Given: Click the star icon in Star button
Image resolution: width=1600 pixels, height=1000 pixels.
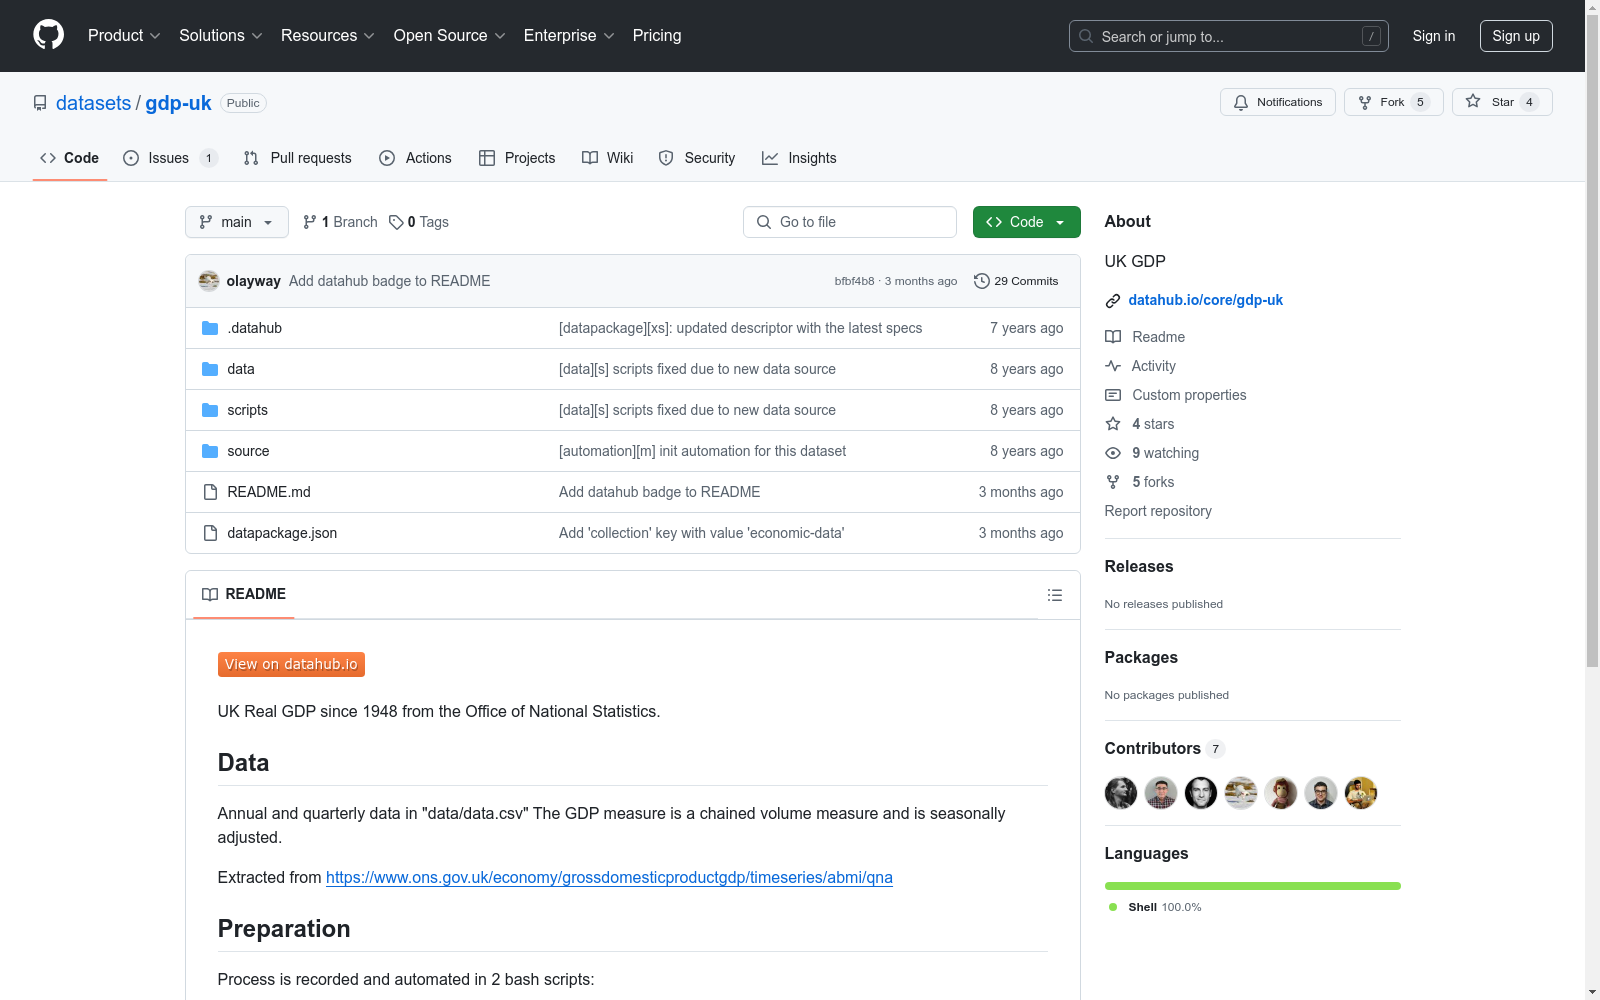Looking at the screenshot, I should click(1473, 101).
